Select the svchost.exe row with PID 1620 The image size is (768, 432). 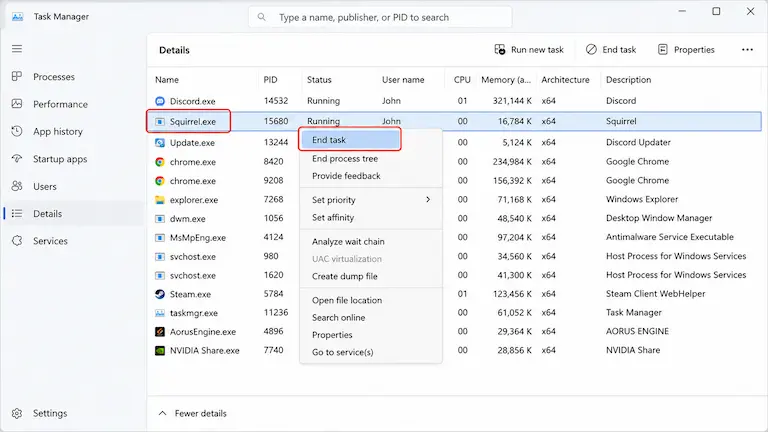454,275
